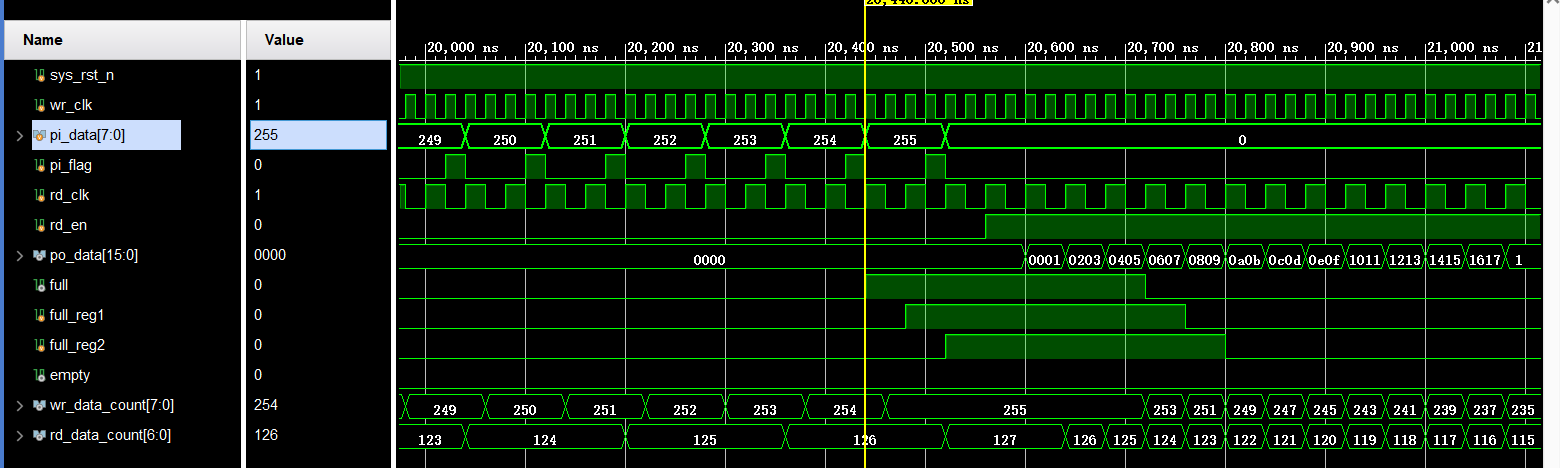This screenshot has width=1560, height=468.
Task: Click the yellow cursor time label
Action: [x=918, y=3]
